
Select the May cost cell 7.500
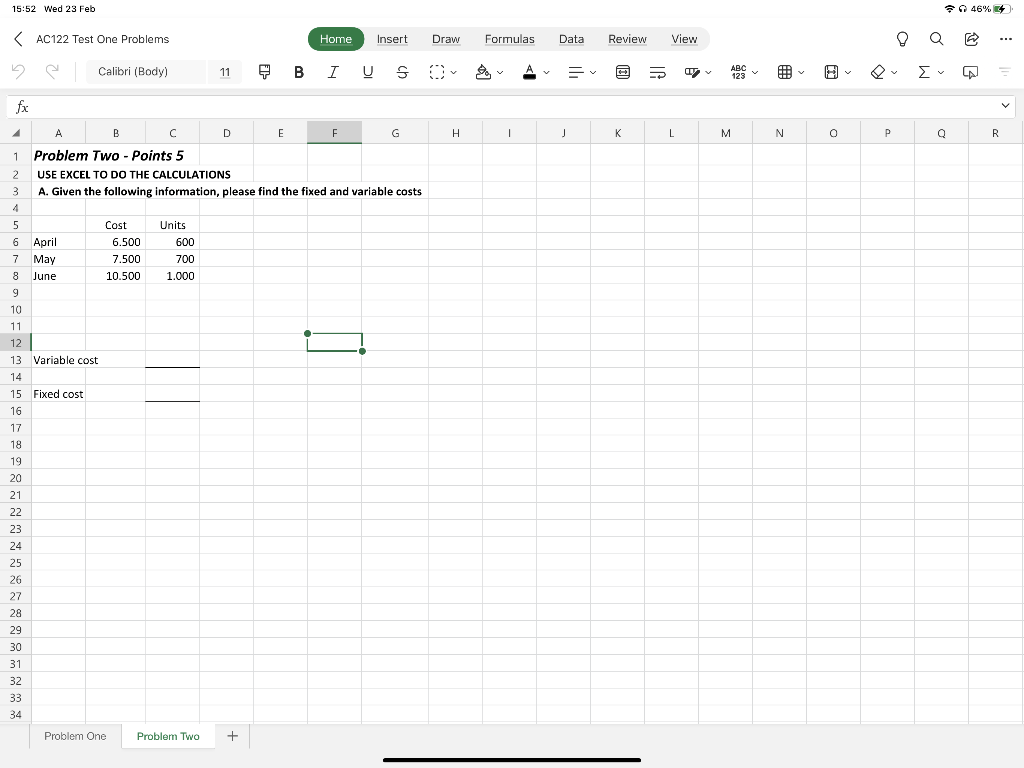pos(116,259)
